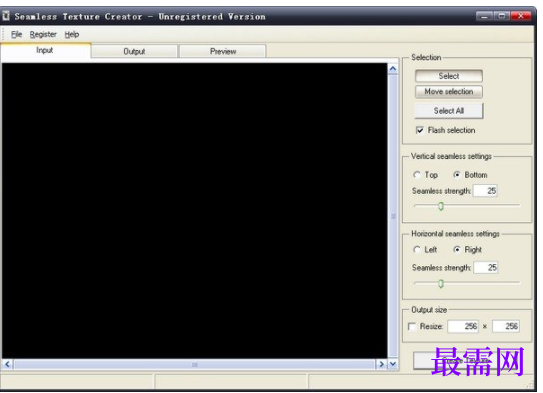Click the Select All button
Viewport: 543px width, 393px height.
pos(449,111)
